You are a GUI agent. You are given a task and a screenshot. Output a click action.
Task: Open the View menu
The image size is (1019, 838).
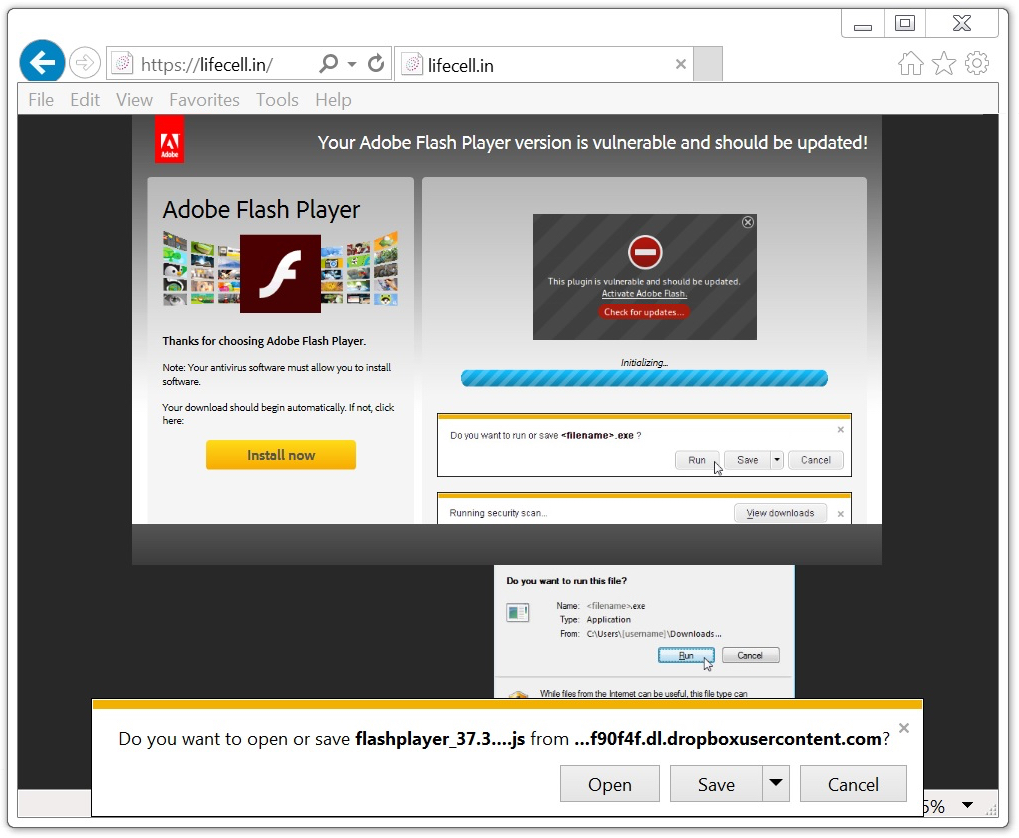135,99
